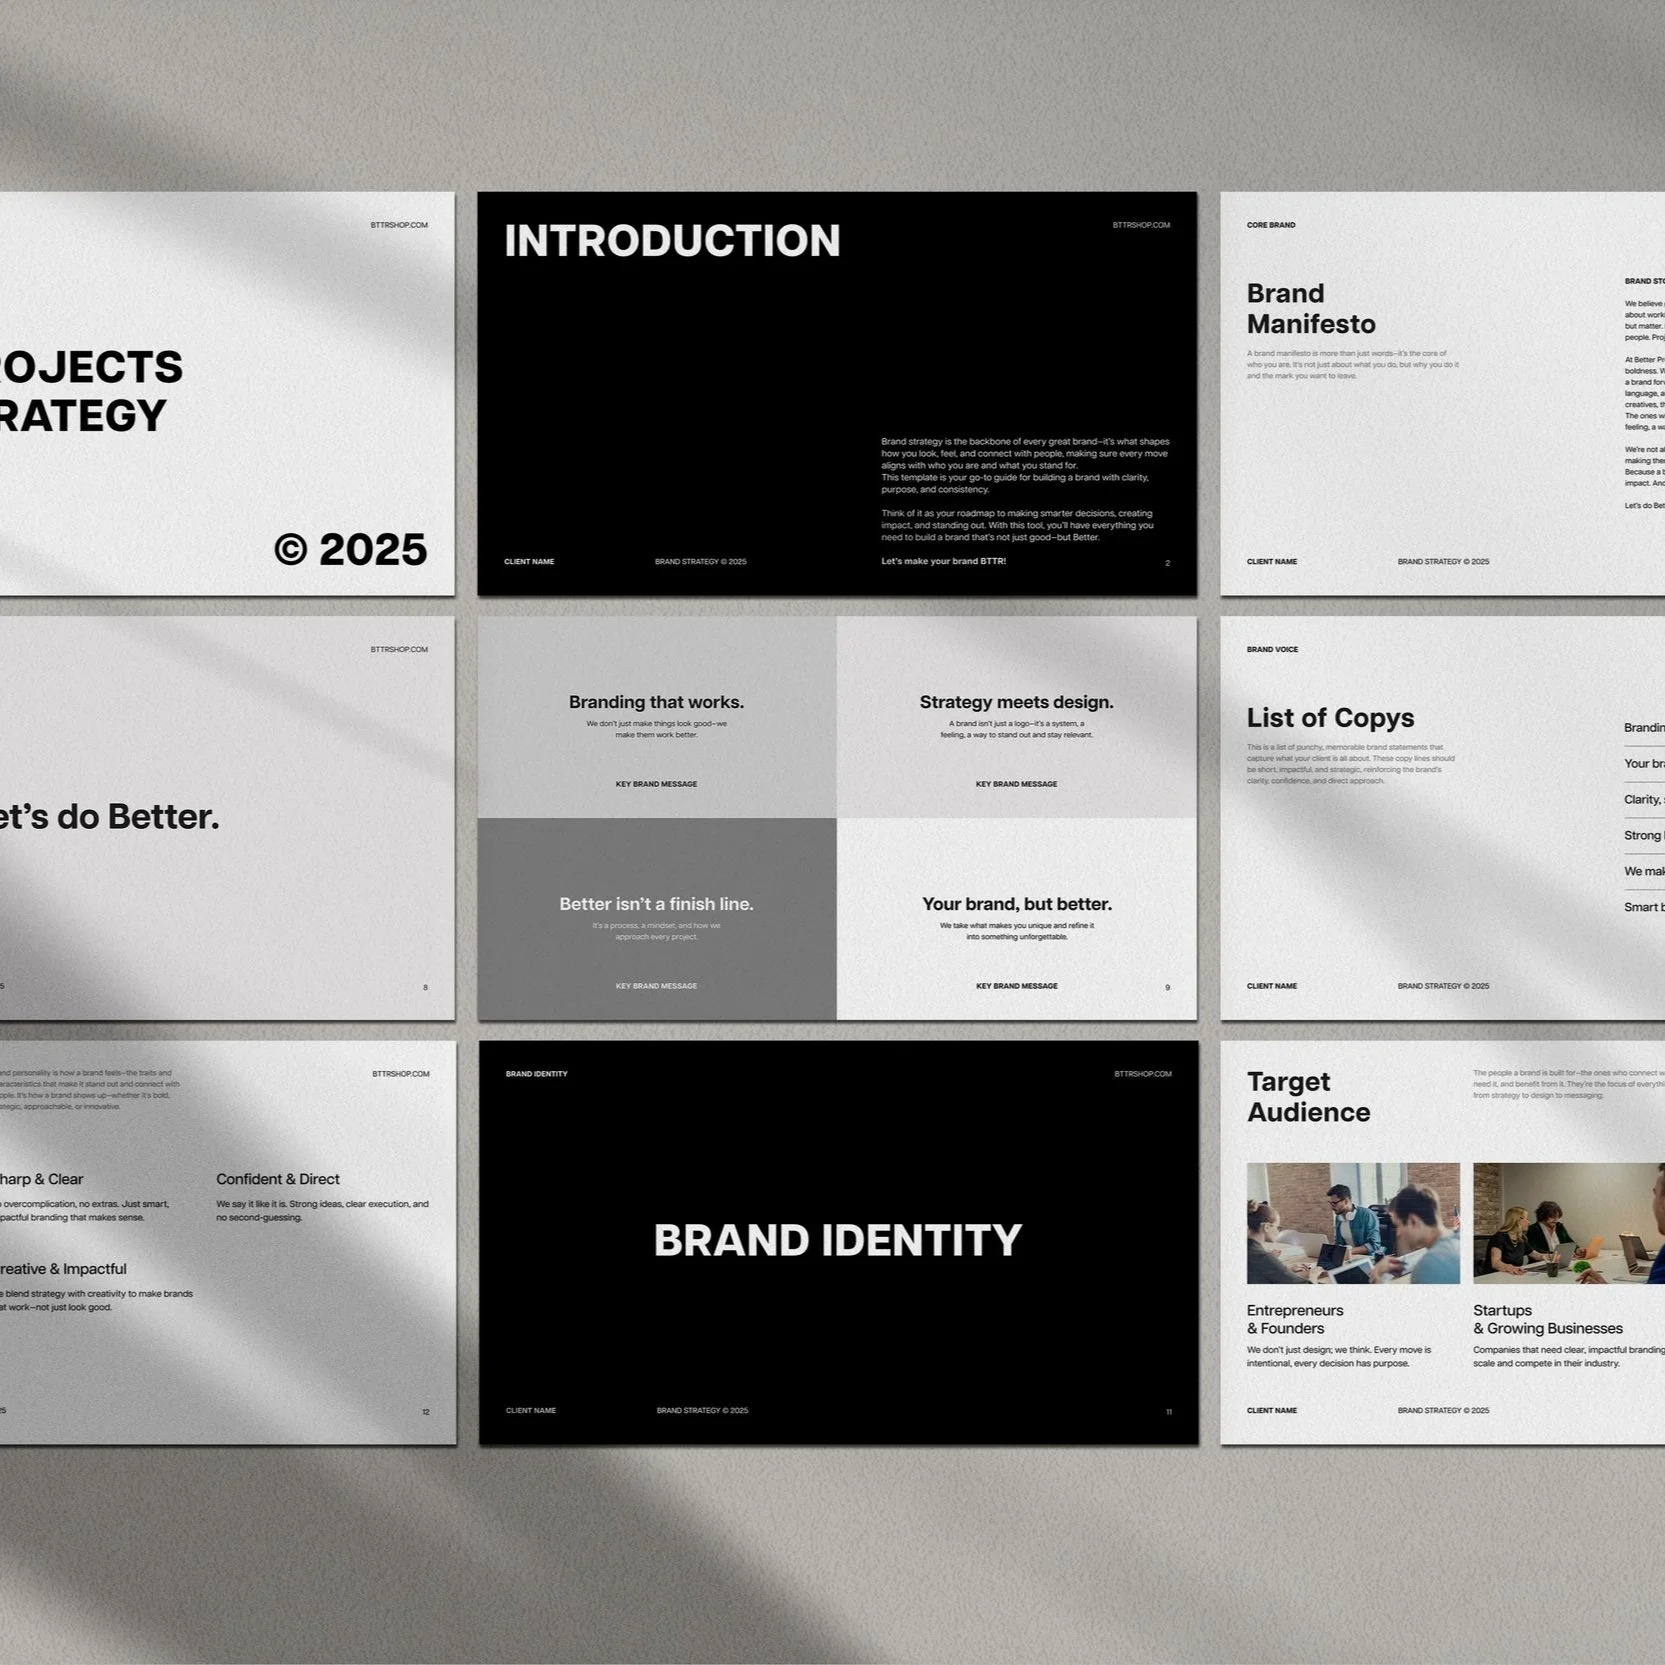Click CLIENT NAME on the Introduction slide
1665x1665 pixels.
(x=529, y=562)
